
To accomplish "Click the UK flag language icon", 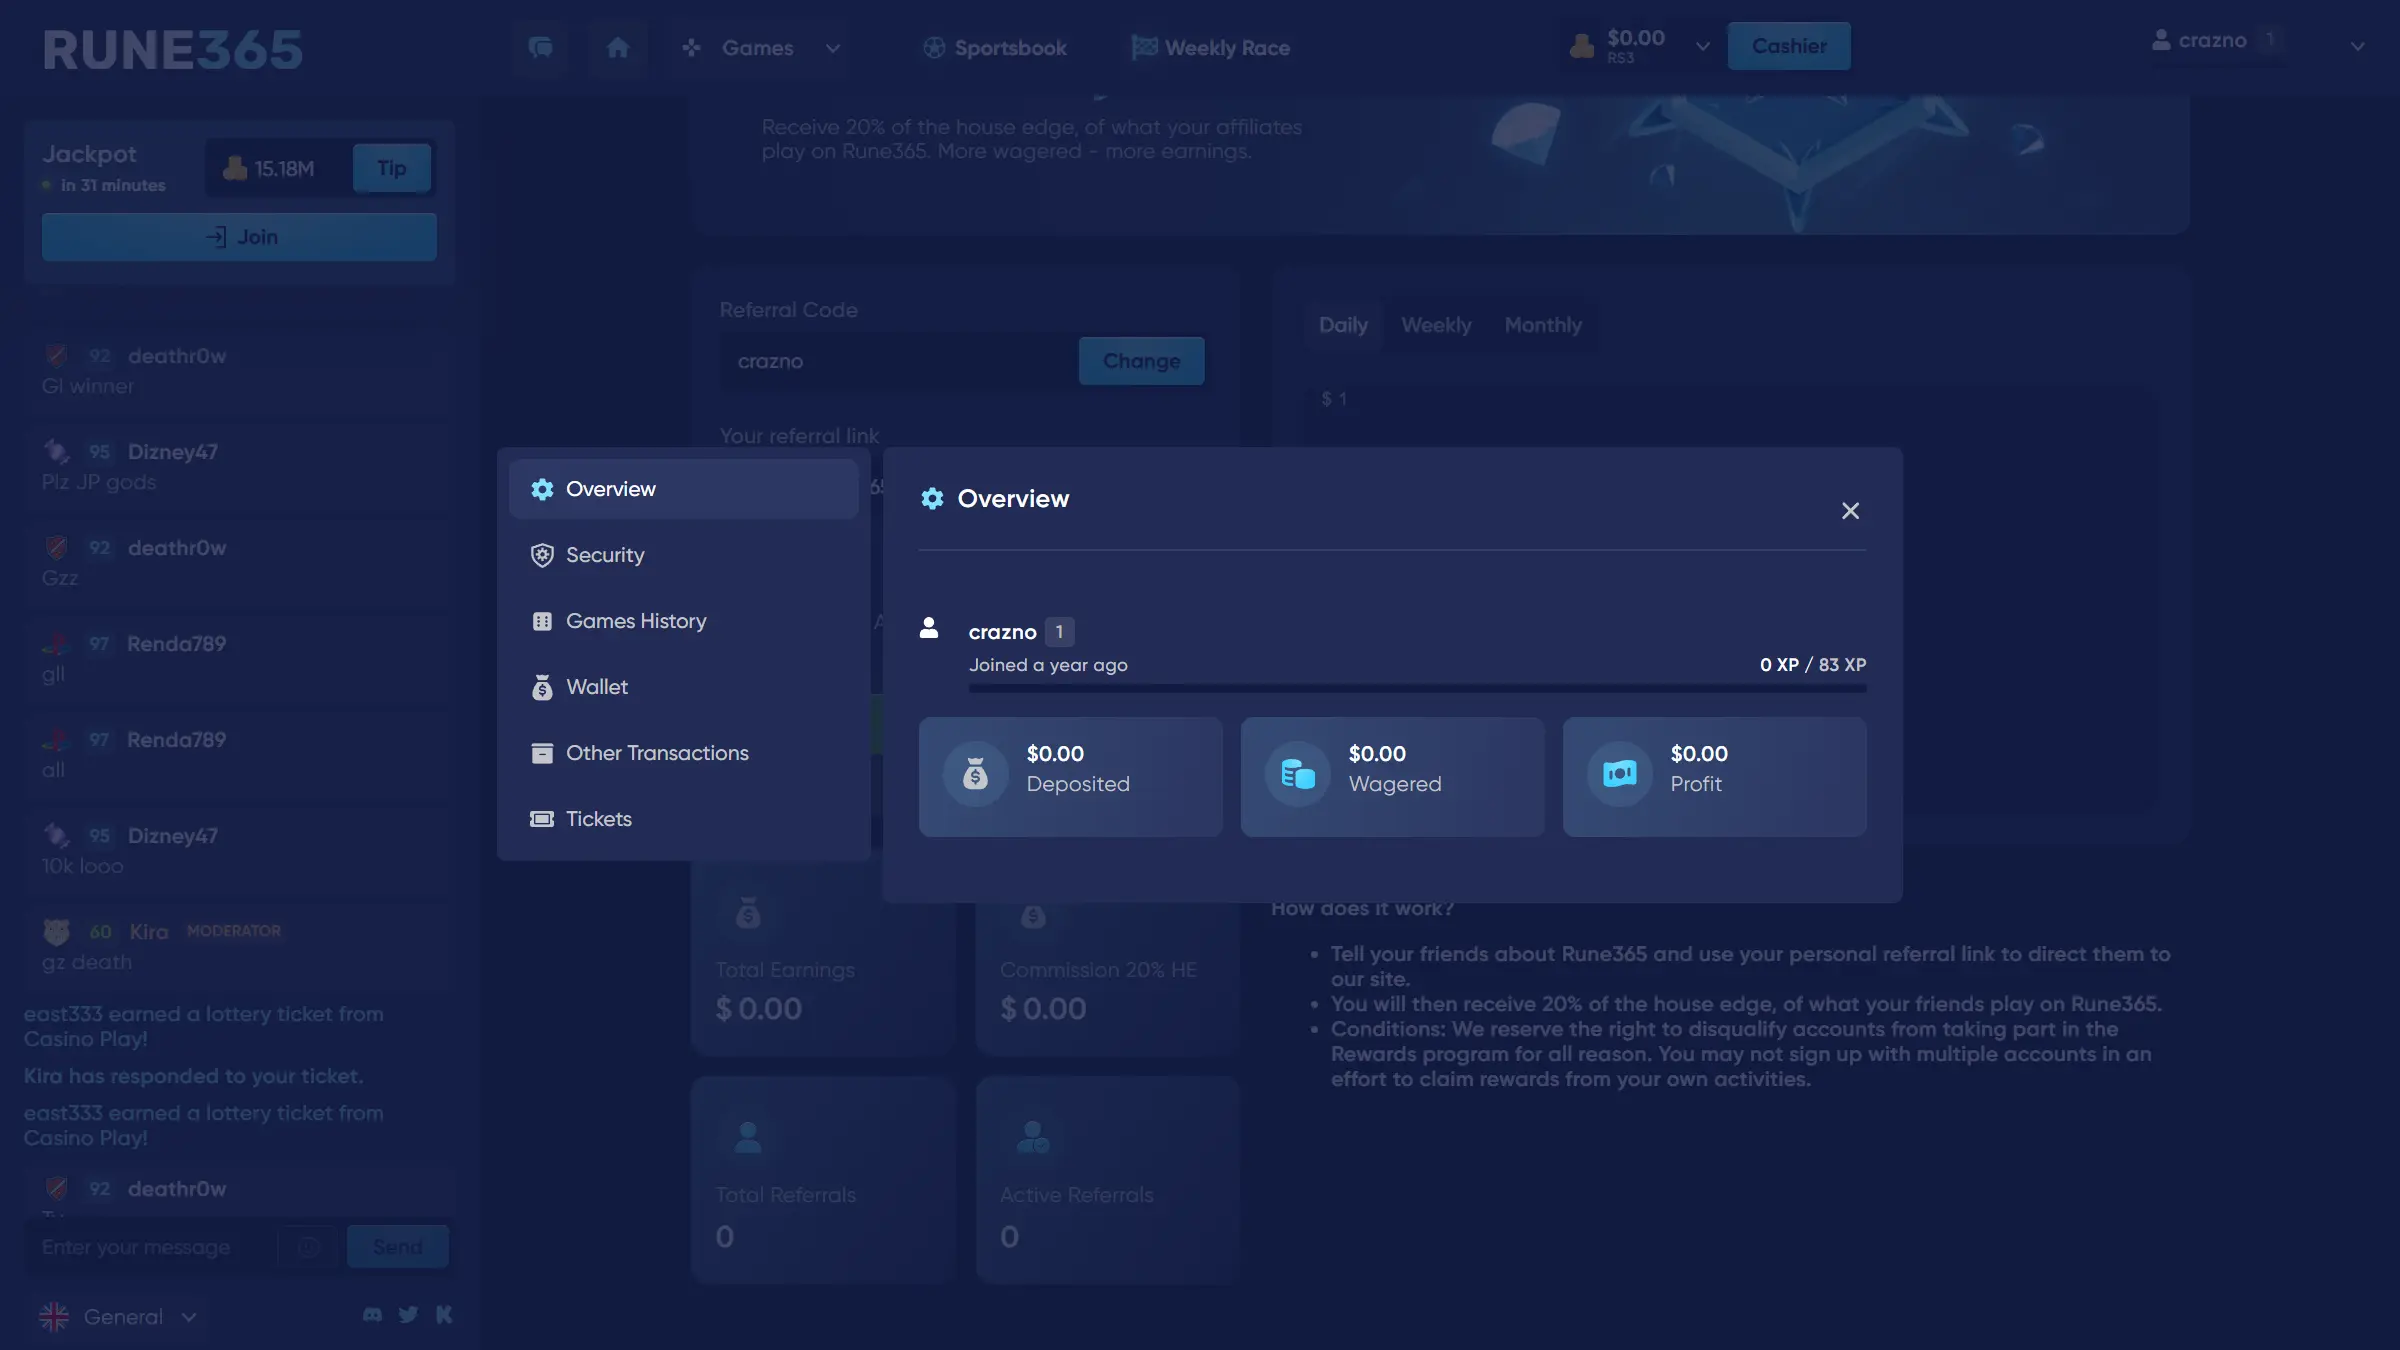I will (x=54, y=1317).
